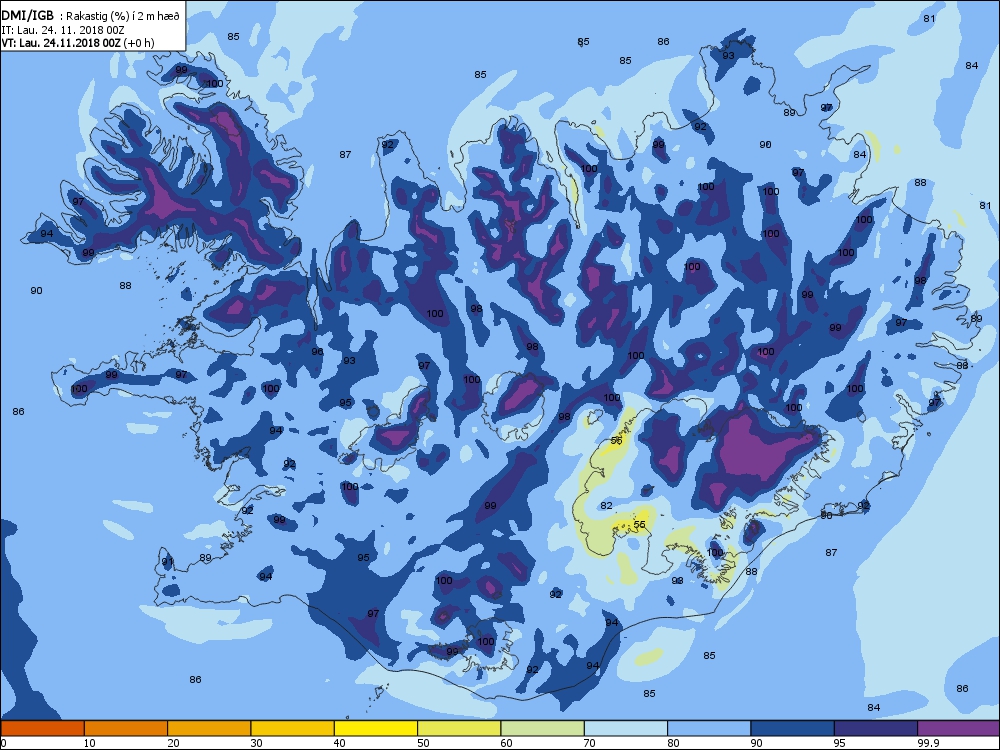1000x750 pixels.
Task: Click the very light blue 70–80 legend swatch
Action: tap(626, 728)
